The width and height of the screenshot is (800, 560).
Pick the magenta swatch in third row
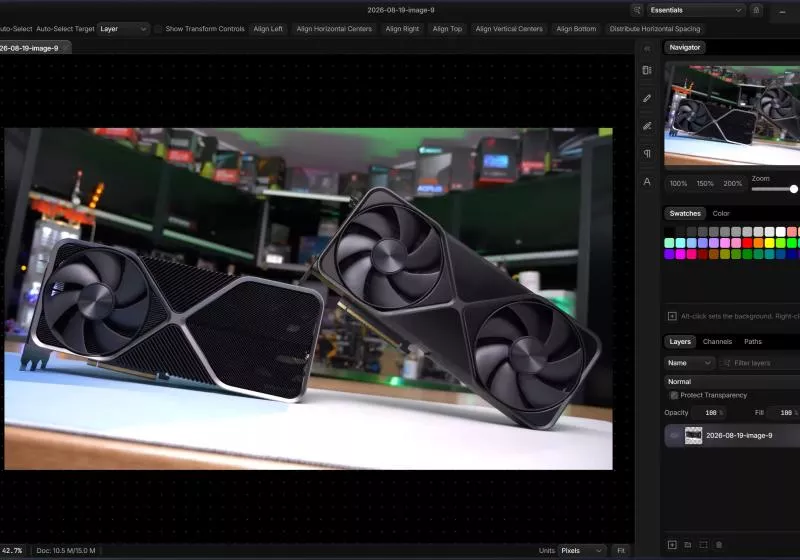(681, 254)
